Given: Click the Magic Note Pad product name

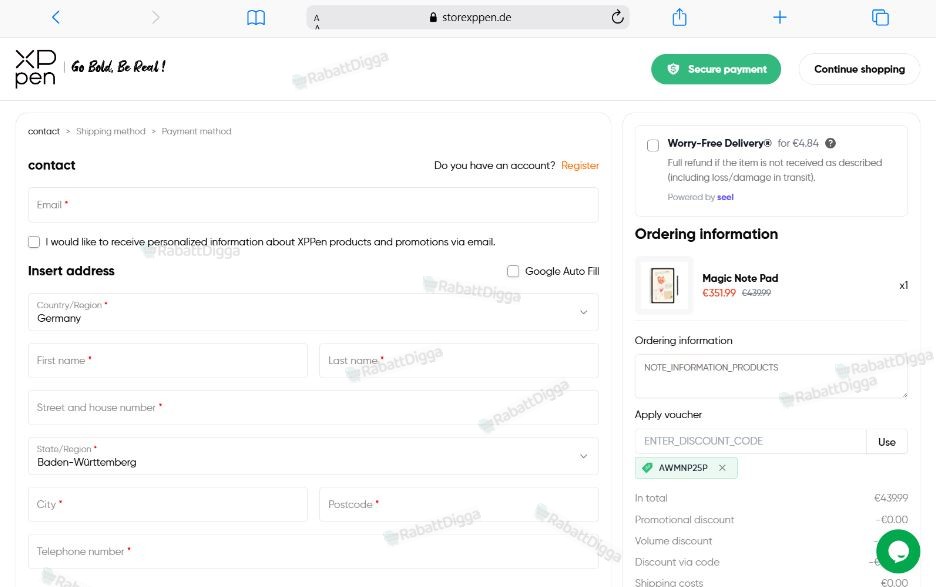Looking at the screenshot, I should [740, 278].
